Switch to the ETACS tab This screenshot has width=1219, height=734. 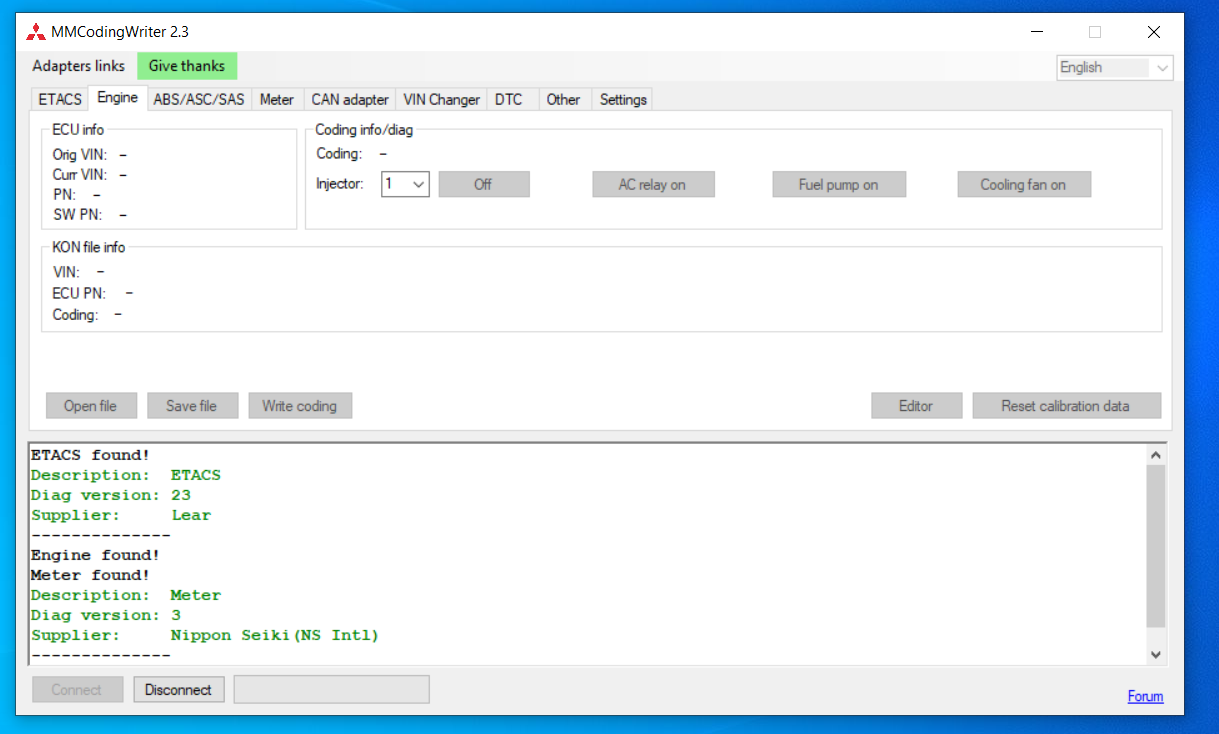point(60,99)
